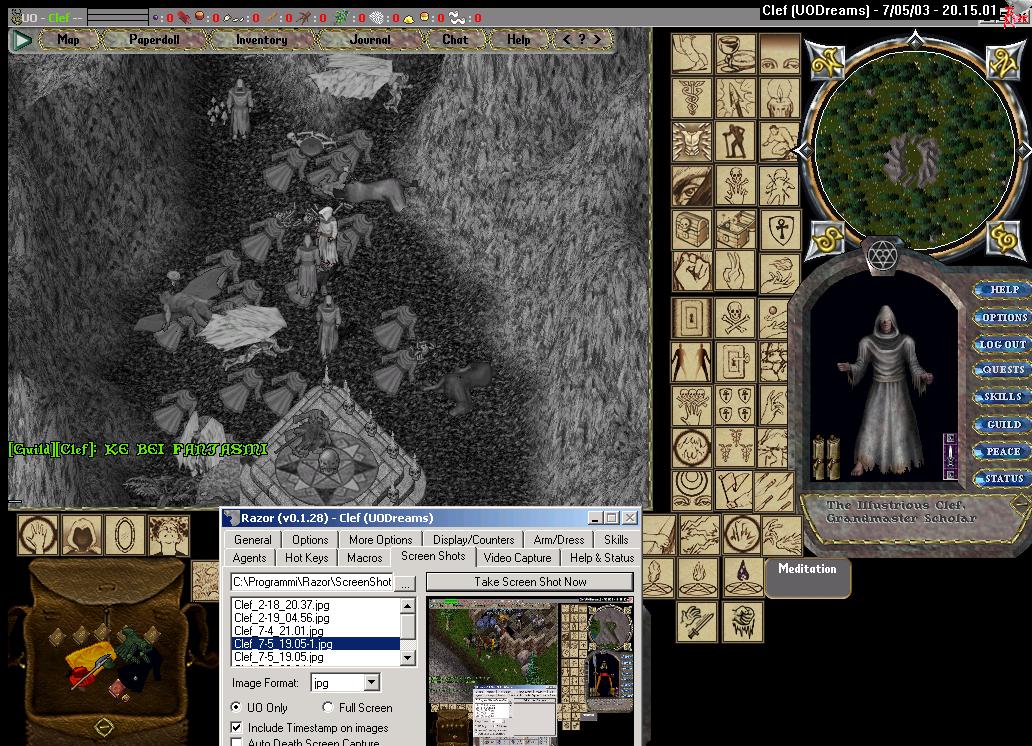Click the GUILD paperdoll button

(1002, 424)
